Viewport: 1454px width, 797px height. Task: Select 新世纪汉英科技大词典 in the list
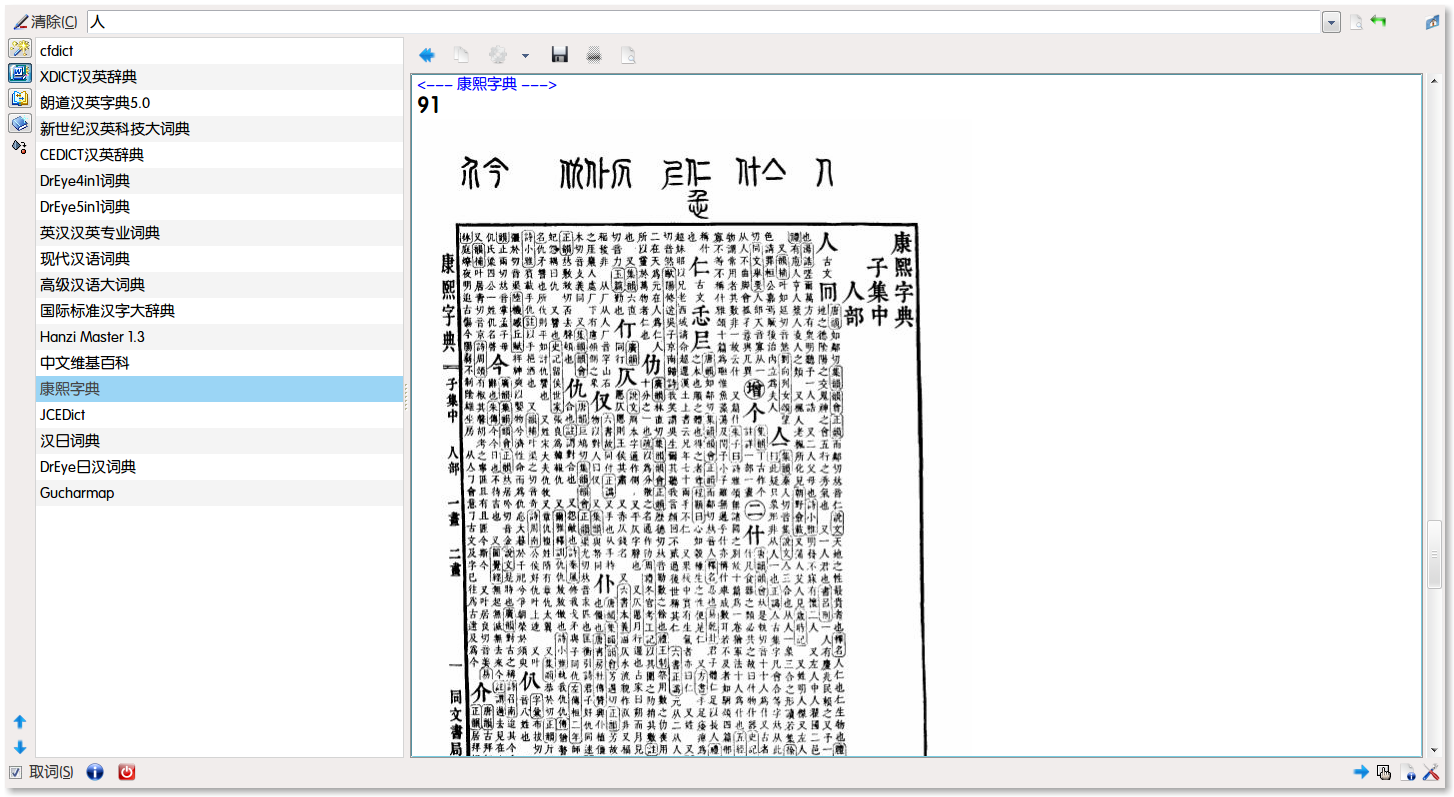tap(220, 129)
